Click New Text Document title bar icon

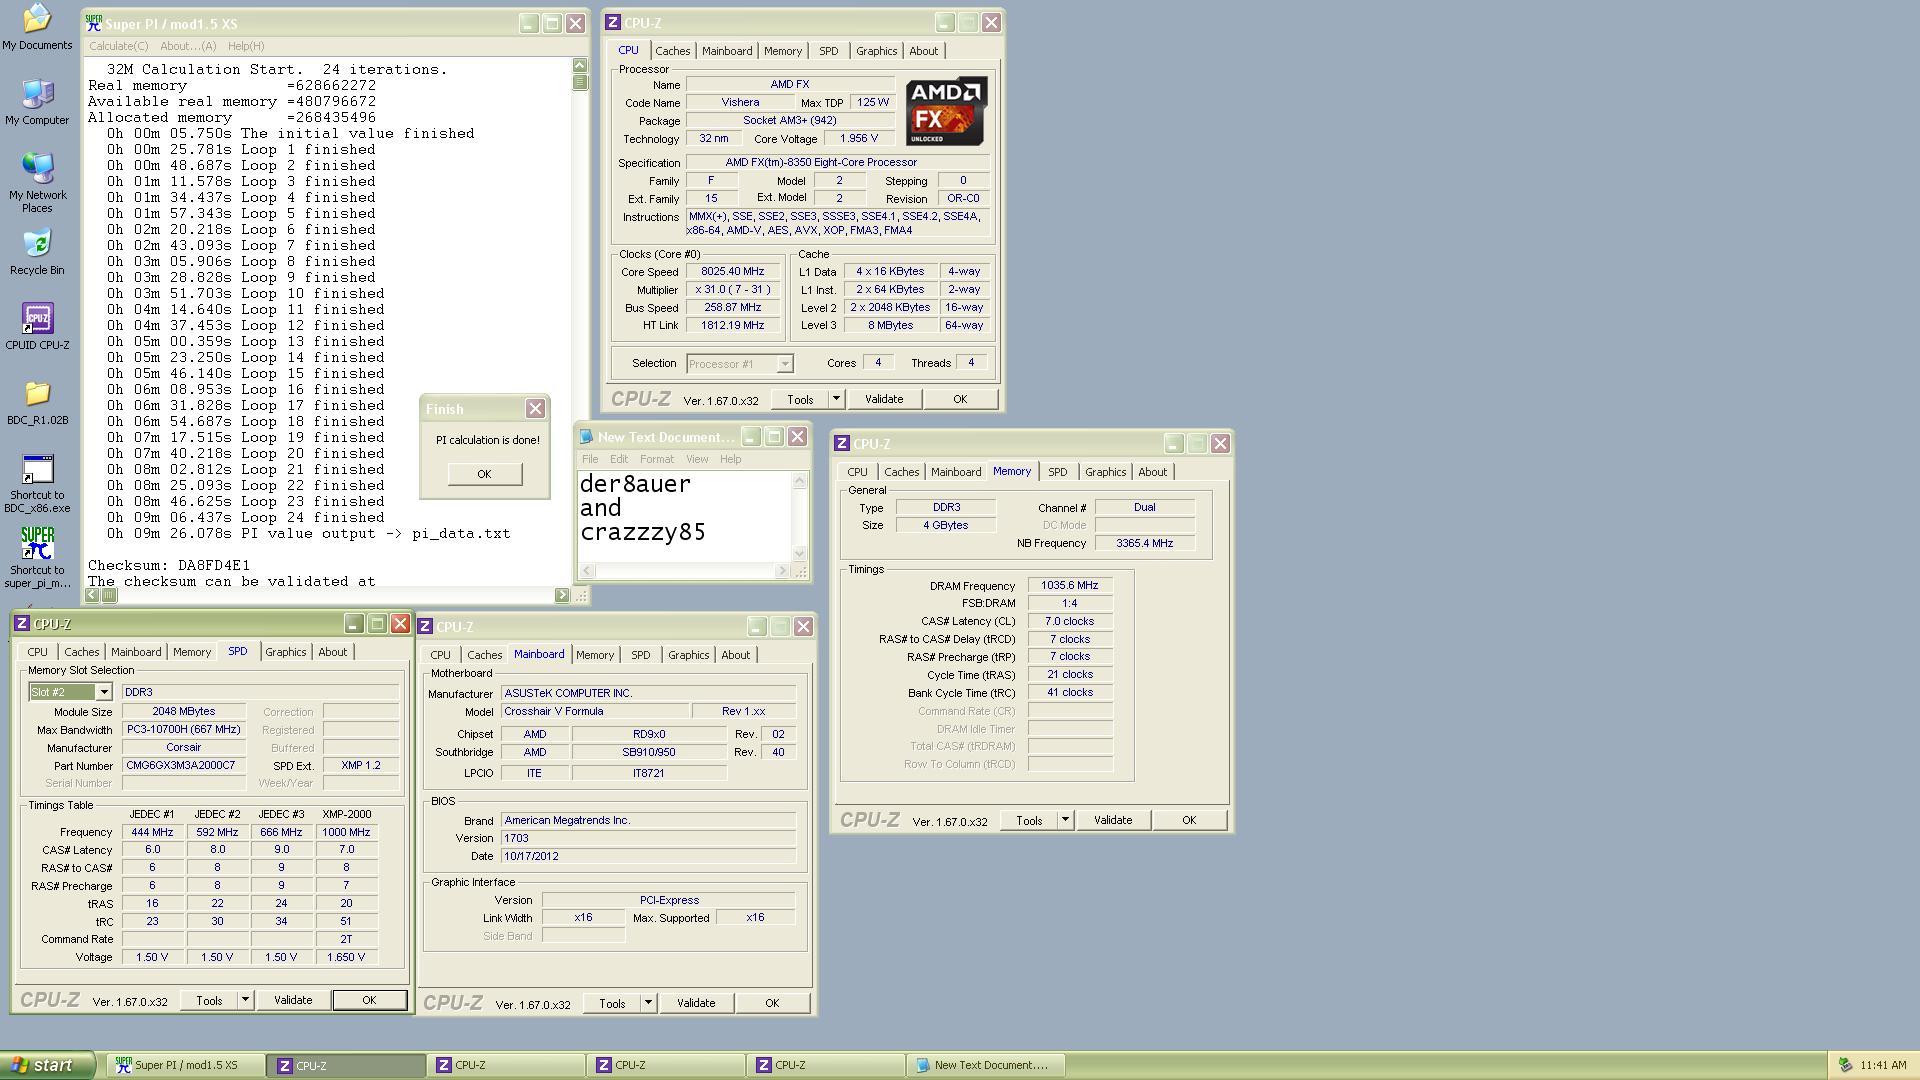coord(587,437)
